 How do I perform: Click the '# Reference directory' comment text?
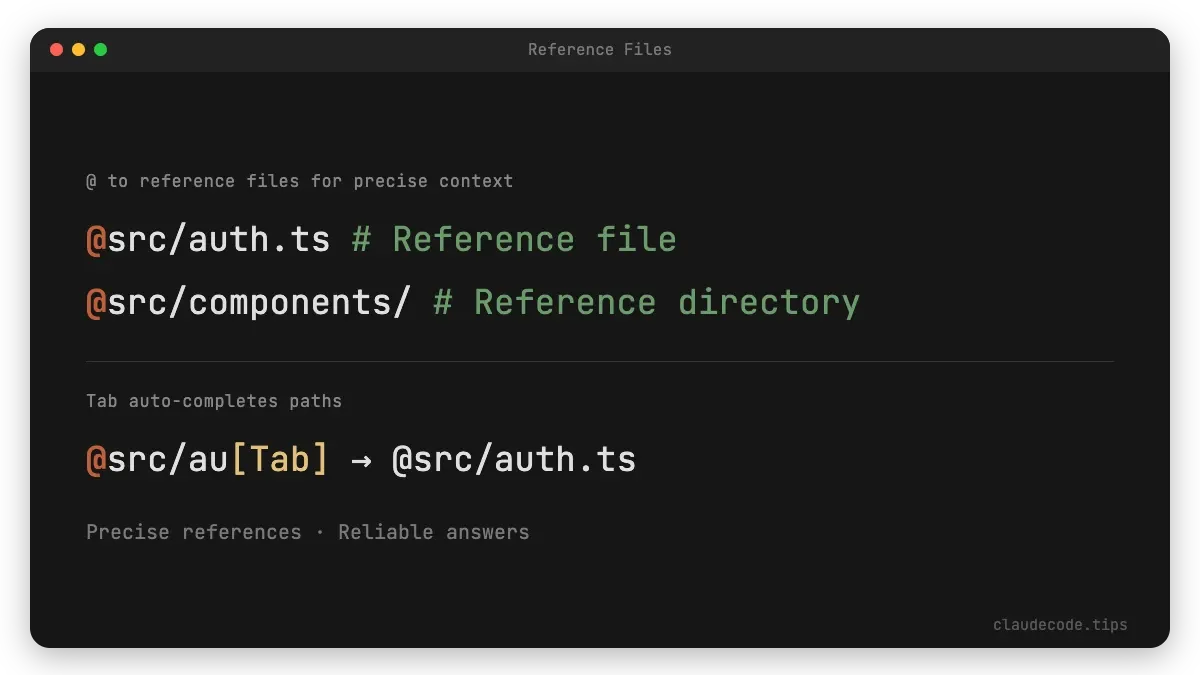click(x=648, y=301)
